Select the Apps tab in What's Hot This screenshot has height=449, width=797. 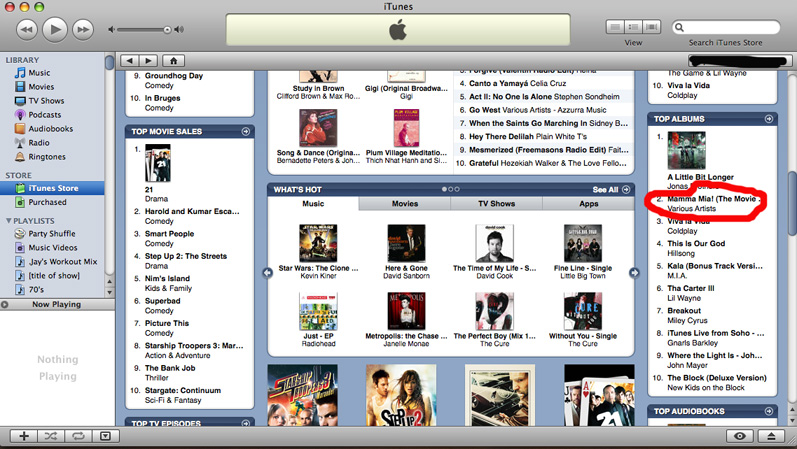click(589, 204)
